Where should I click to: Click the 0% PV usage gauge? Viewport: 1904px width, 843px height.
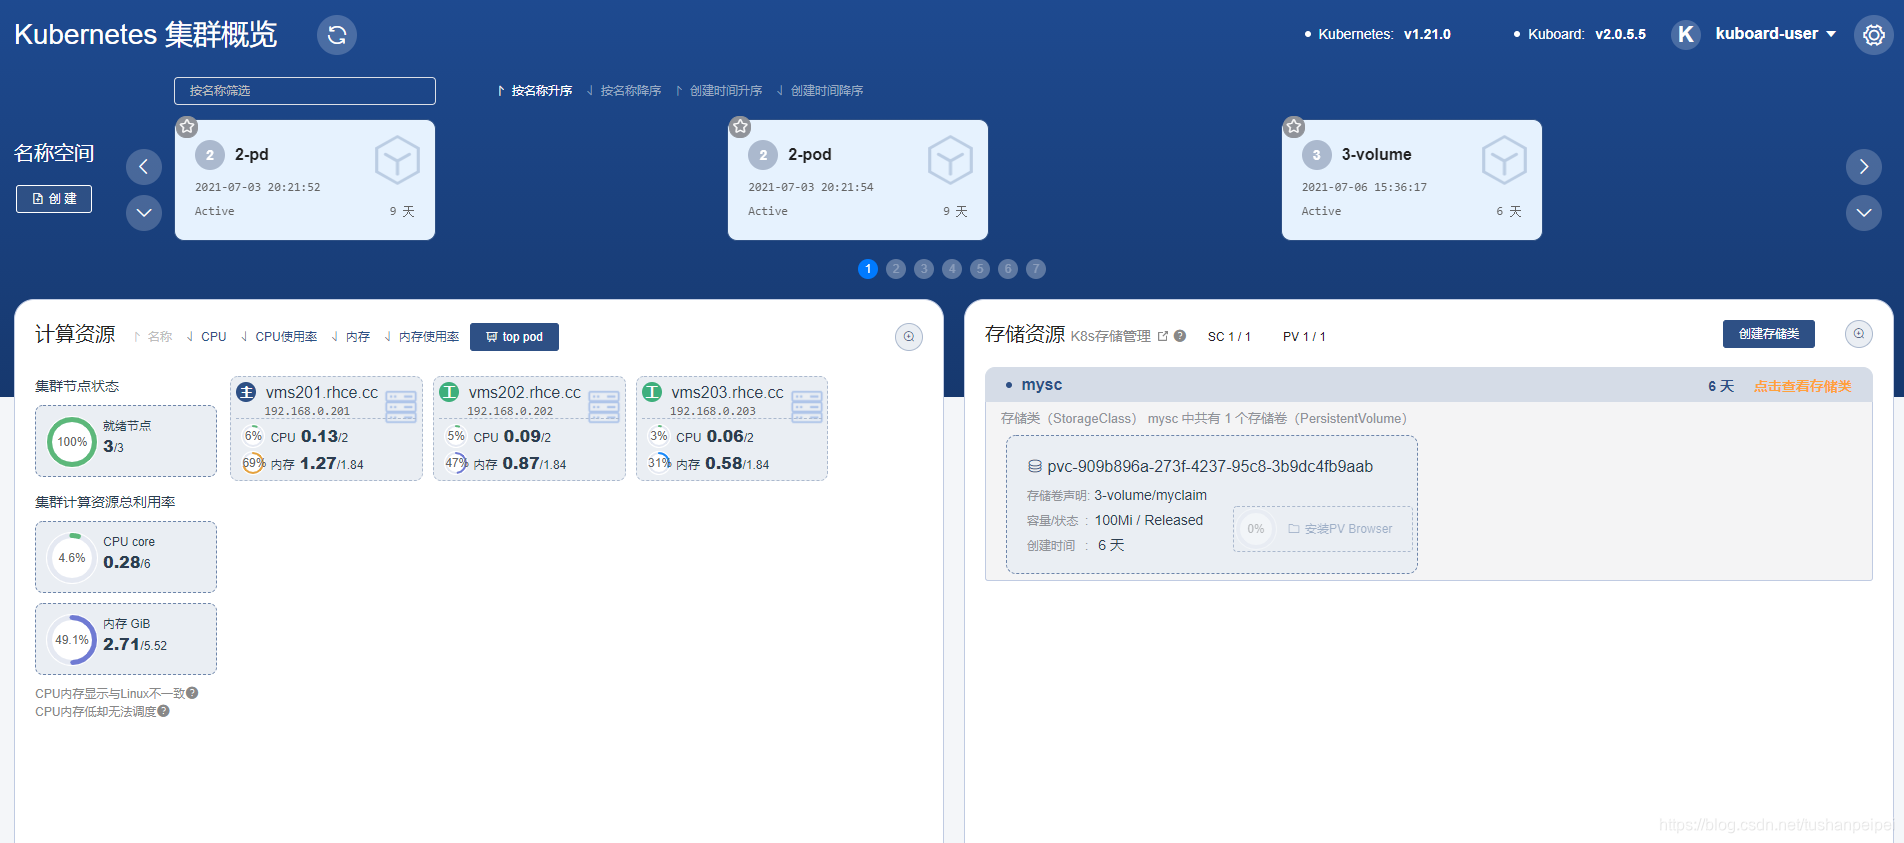point(1256,529)
